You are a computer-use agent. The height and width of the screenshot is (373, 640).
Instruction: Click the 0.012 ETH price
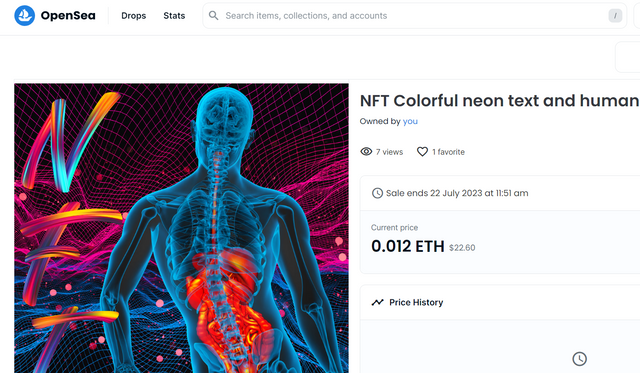pos(408,246)
